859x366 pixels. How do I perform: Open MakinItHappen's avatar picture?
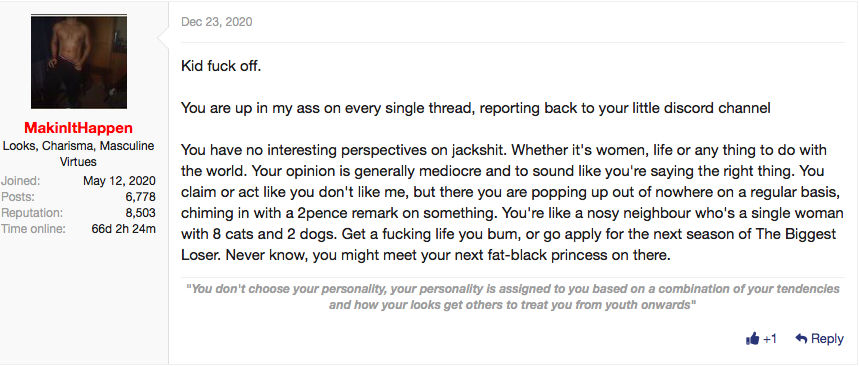point(79,61)
